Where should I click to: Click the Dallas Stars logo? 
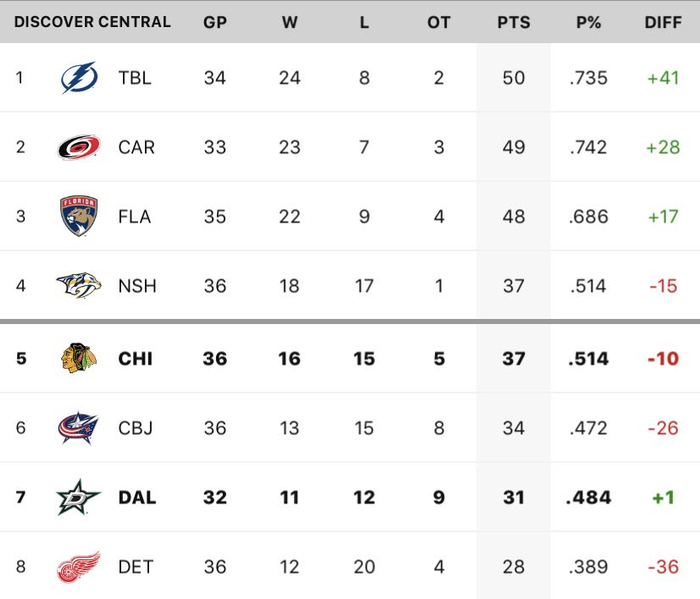pos(78,497)
